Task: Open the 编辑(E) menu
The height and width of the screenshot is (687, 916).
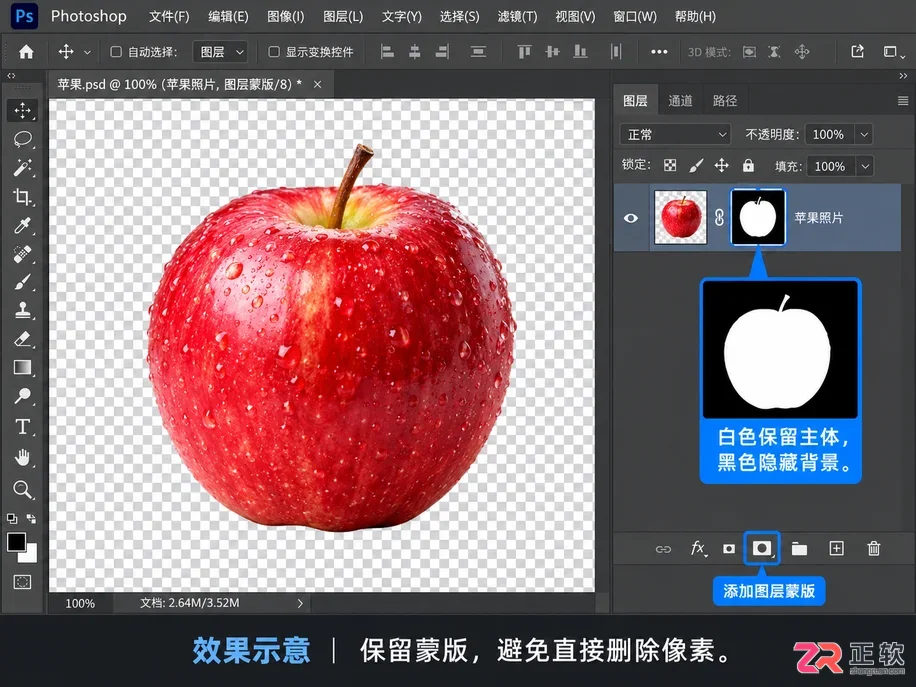Action: tap(228, 16)
